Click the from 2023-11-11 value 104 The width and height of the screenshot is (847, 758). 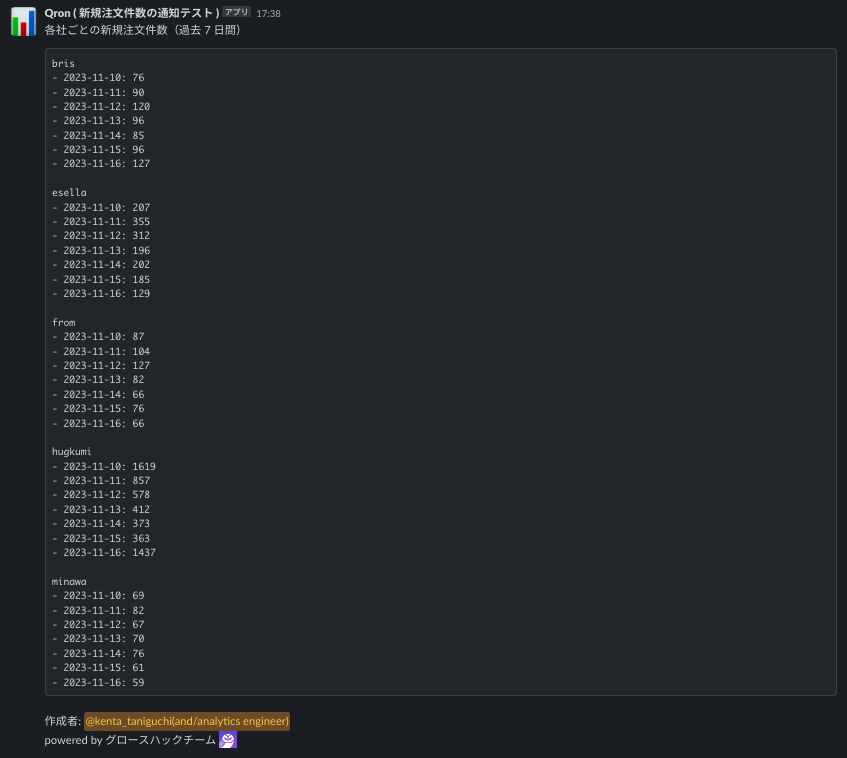(x=141, y=352)
